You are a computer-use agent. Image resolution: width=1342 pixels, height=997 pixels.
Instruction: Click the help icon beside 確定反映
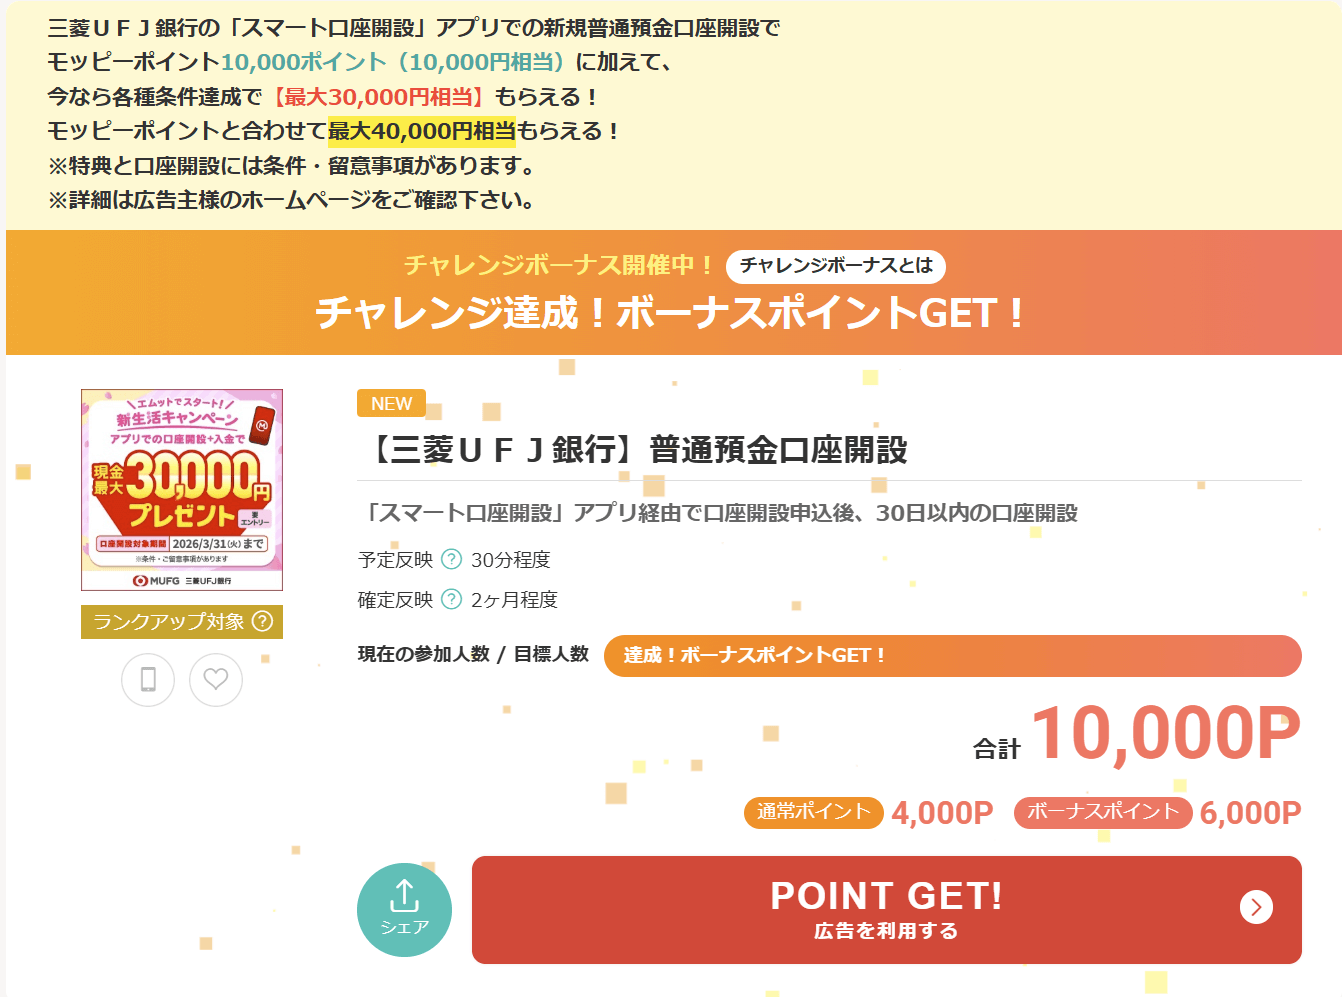point(452,599)
